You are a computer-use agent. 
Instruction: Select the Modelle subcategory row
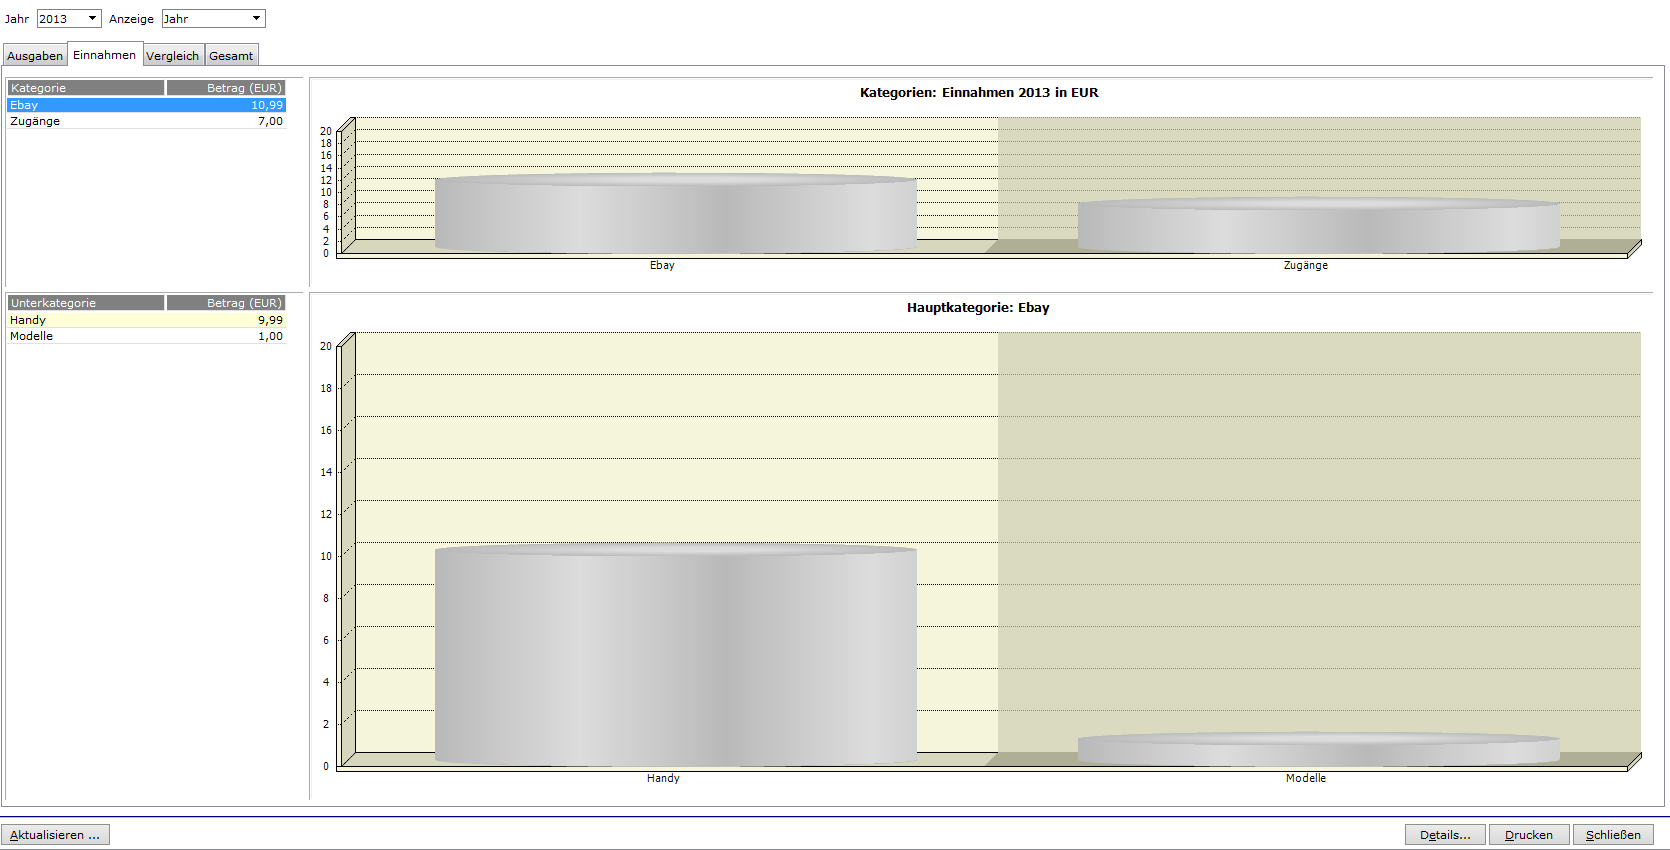147,336
